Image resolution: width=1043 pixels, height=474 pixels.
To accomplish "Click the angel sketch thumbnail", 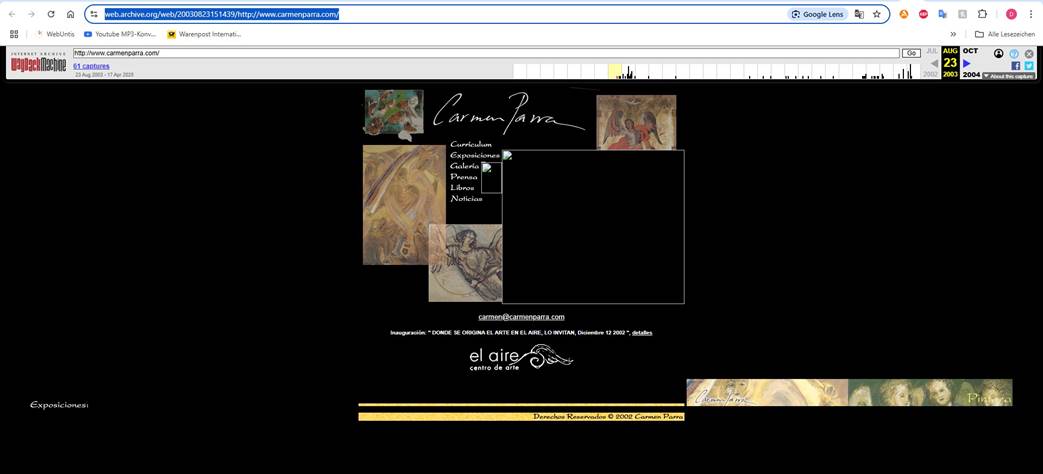I will (x=465, y=263).
